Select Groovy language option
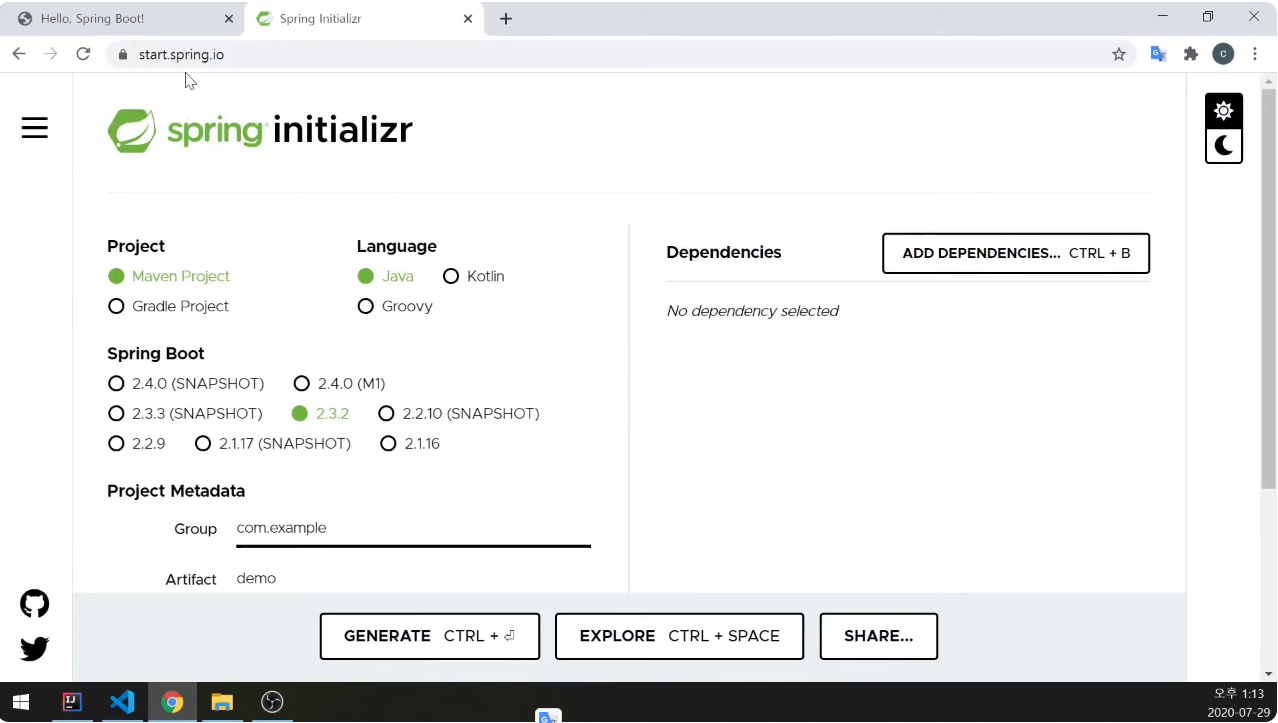Screen dimensions: 1278x723 tap(395, 306)
